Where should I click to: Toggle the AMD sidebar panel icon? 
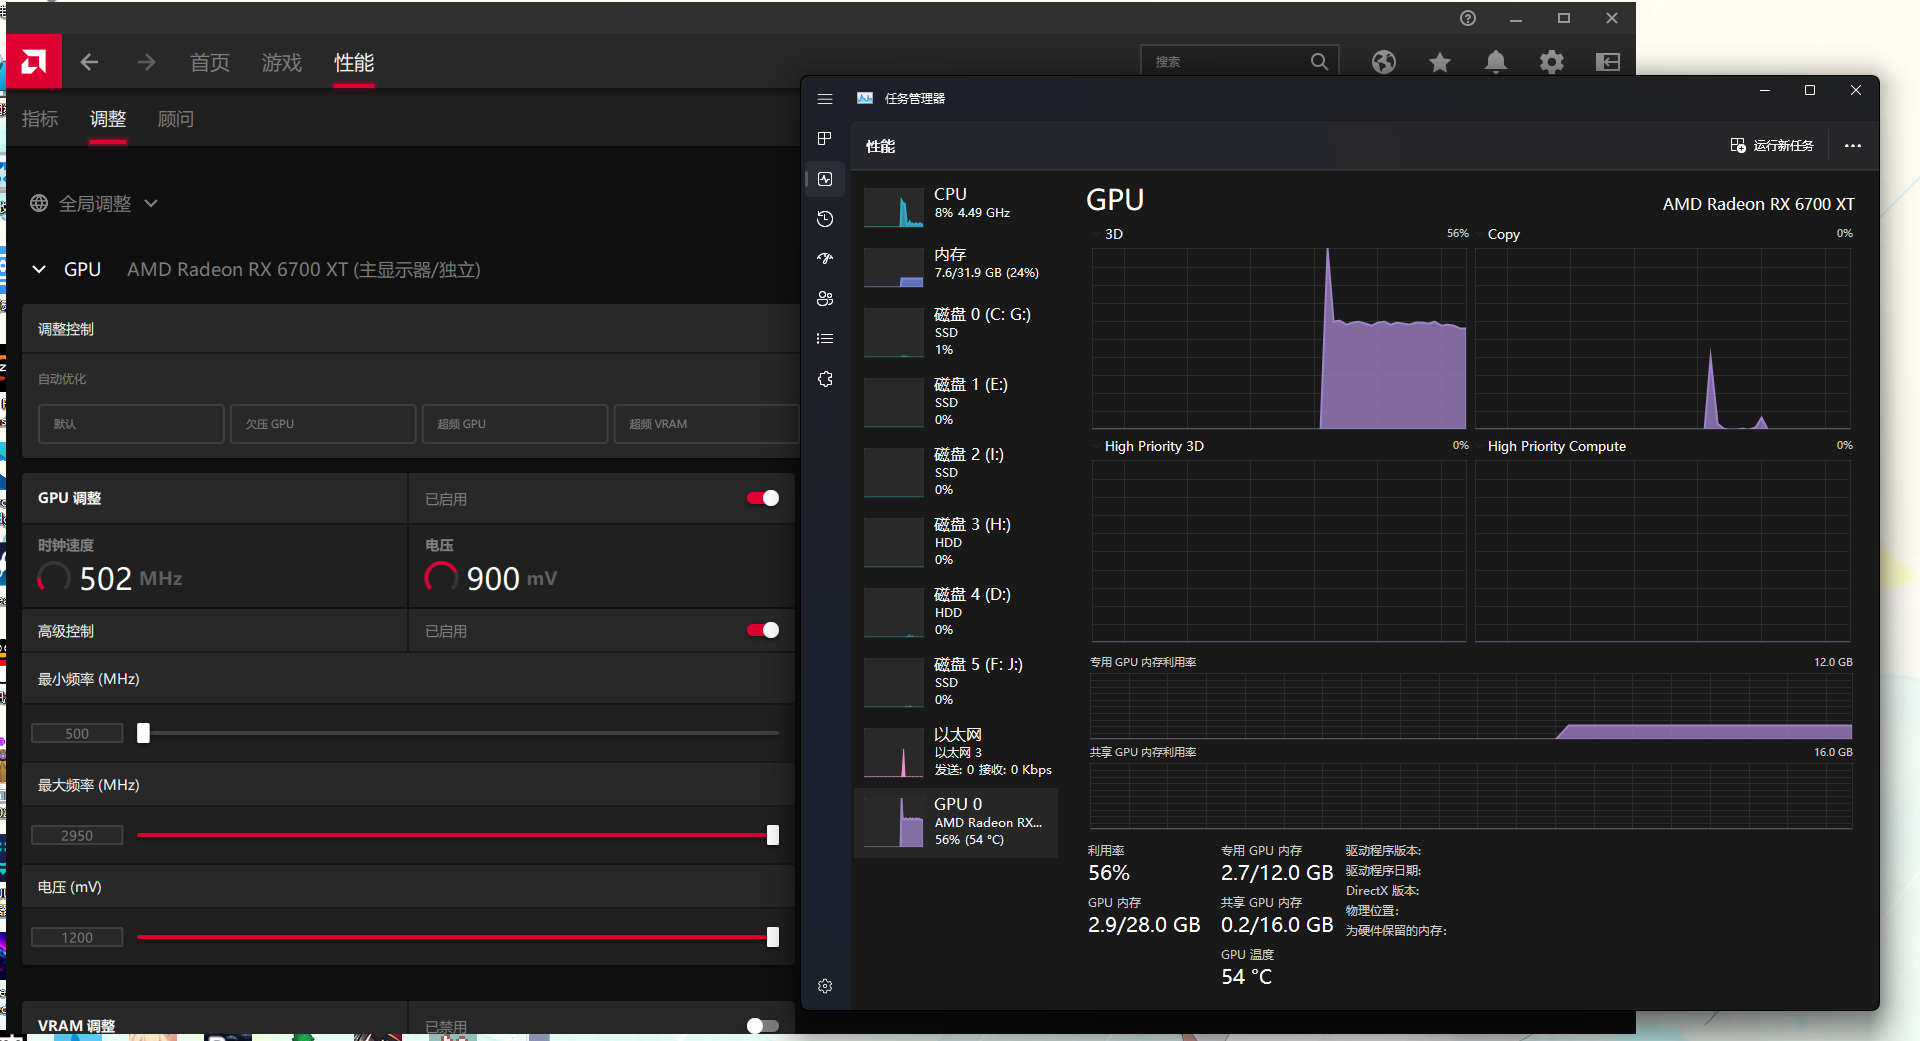[x=1607, y=62]
